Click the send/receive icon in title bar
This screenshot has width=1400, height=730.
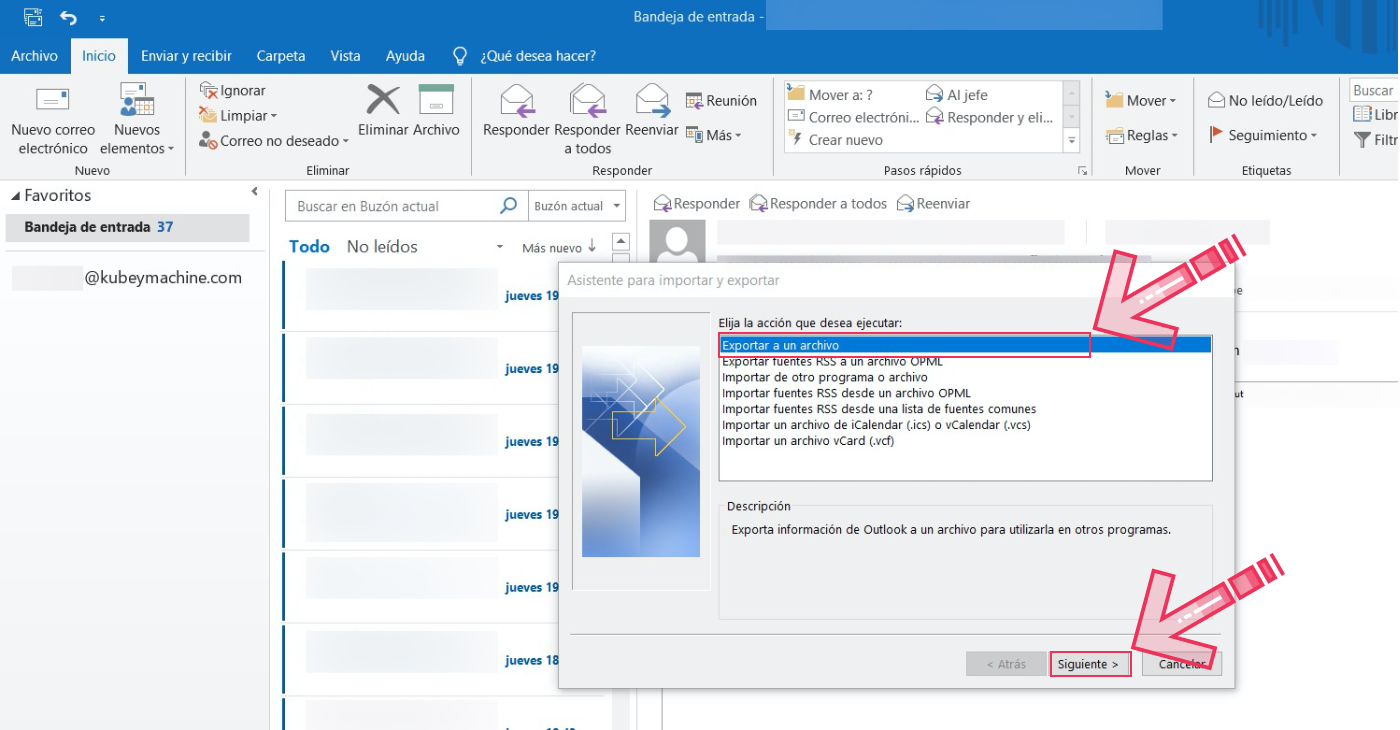click(33, 17)
